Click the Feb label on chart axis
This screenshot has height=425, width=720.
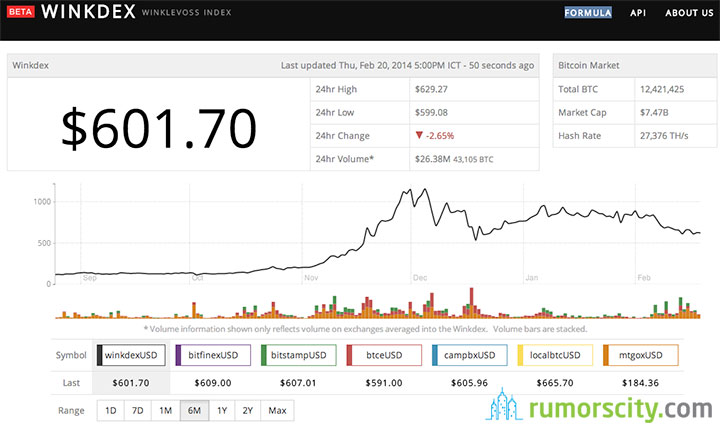[644, 278]
